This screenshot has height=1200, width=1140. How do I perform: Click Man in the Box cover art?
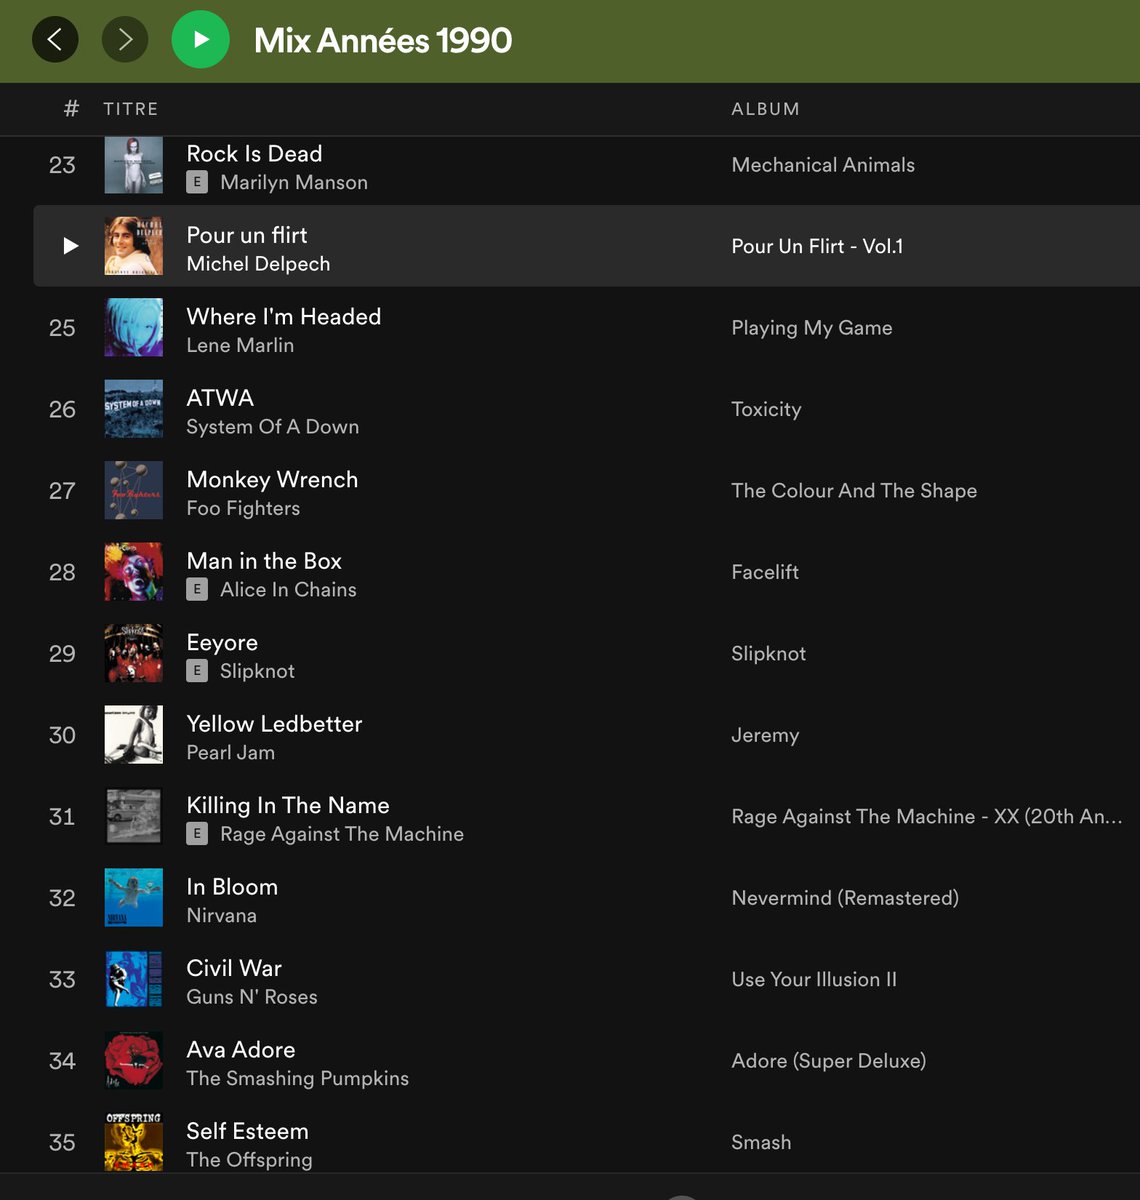tap(134, 572)
